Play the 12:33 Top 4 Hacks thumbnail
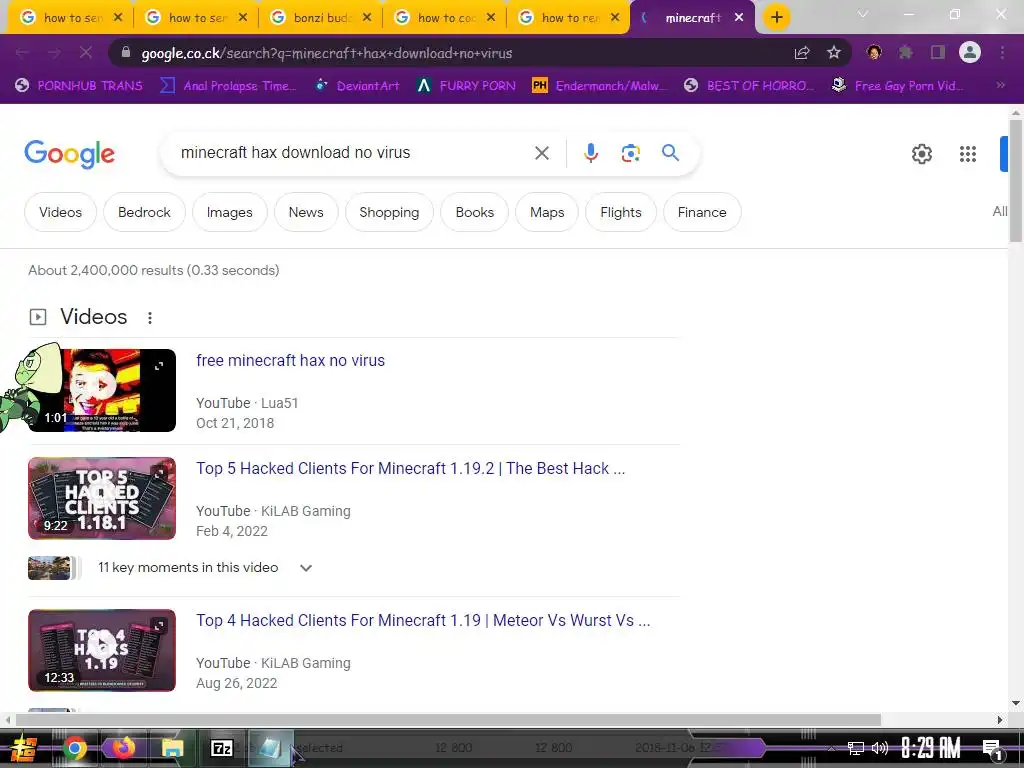 pyautogui.click(x=102, y=650)
